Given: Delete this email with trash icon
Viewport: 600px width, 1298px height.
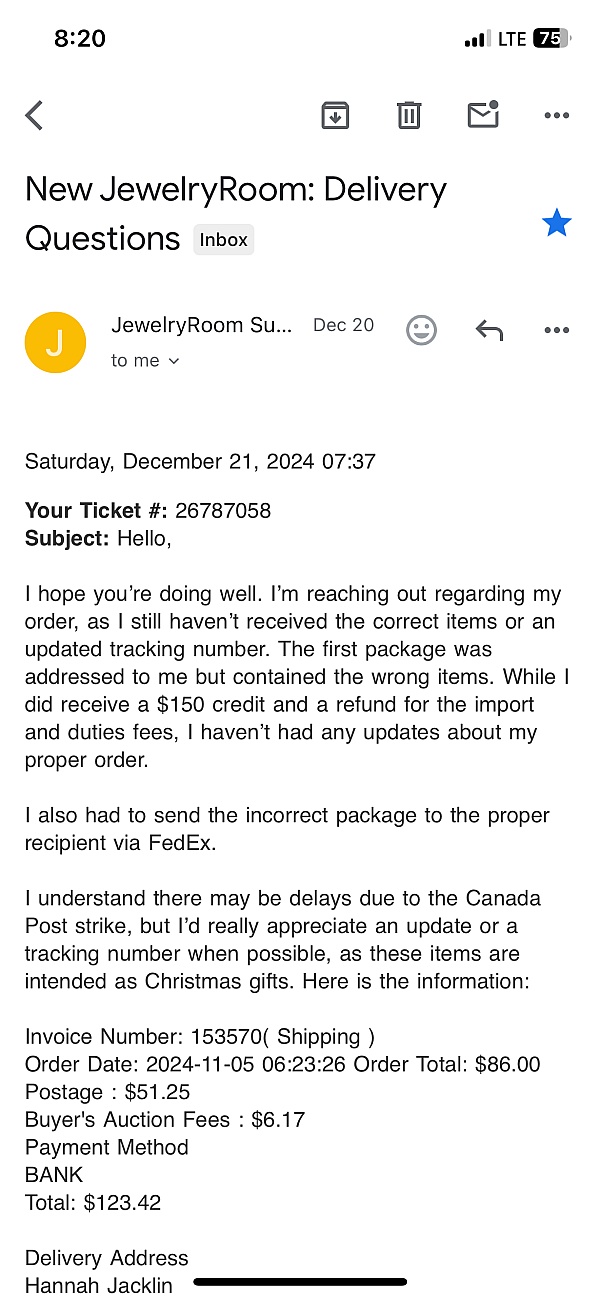Looking at the screenshot, I should [409, 116].
